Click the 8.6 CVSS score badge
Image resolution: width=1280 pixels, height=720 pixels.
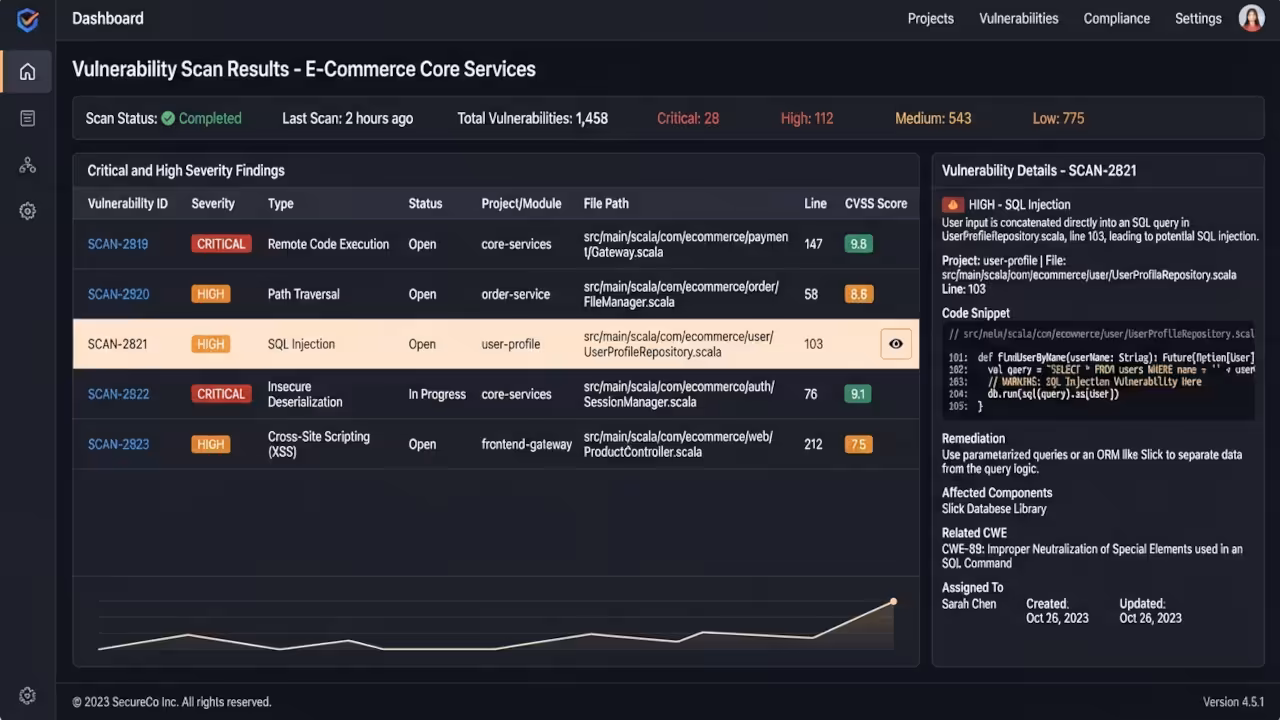point(858,294)
